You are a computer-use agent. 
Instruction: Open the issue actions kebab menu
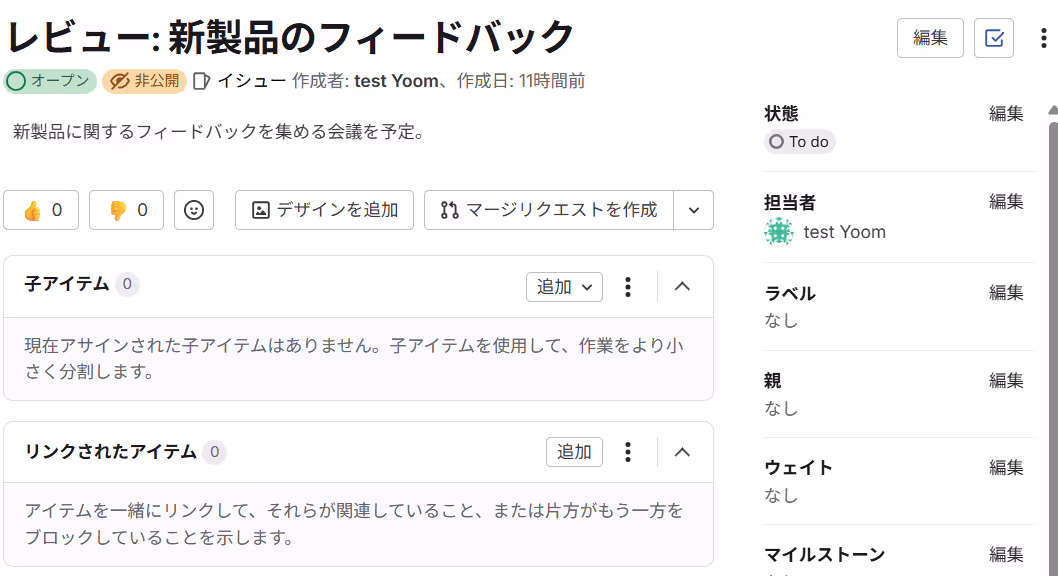pyautogui.click(x=1043, y=38)
